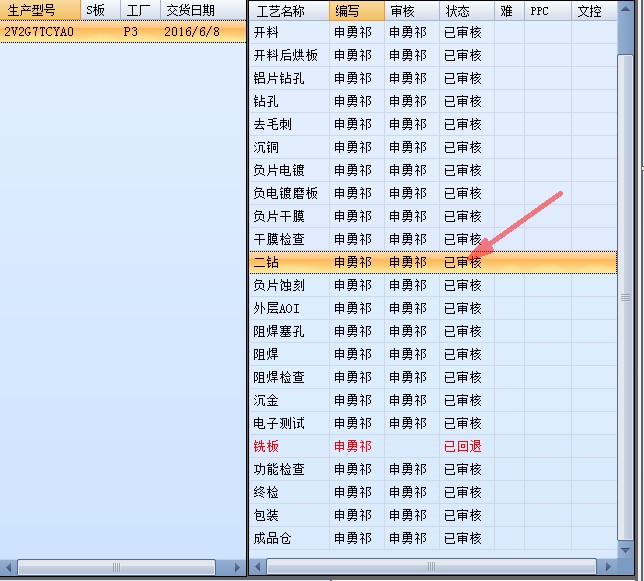
Task: Click the 工厂 column header
Action: (140, 10)
